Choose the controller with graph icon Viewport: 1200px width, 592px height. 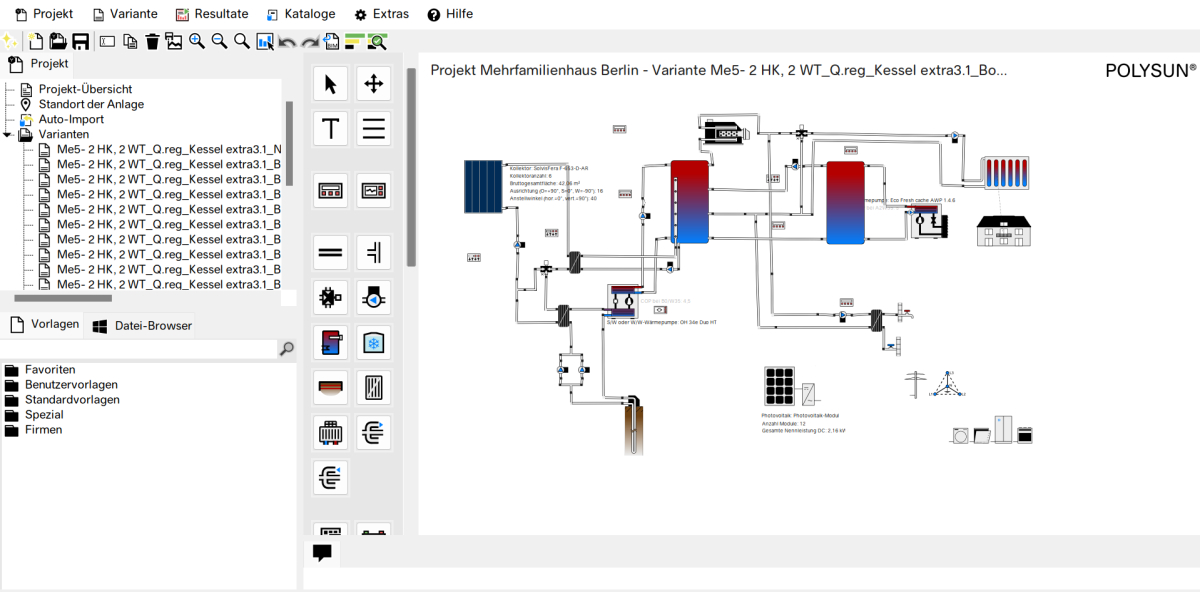[x=374, y=190]
